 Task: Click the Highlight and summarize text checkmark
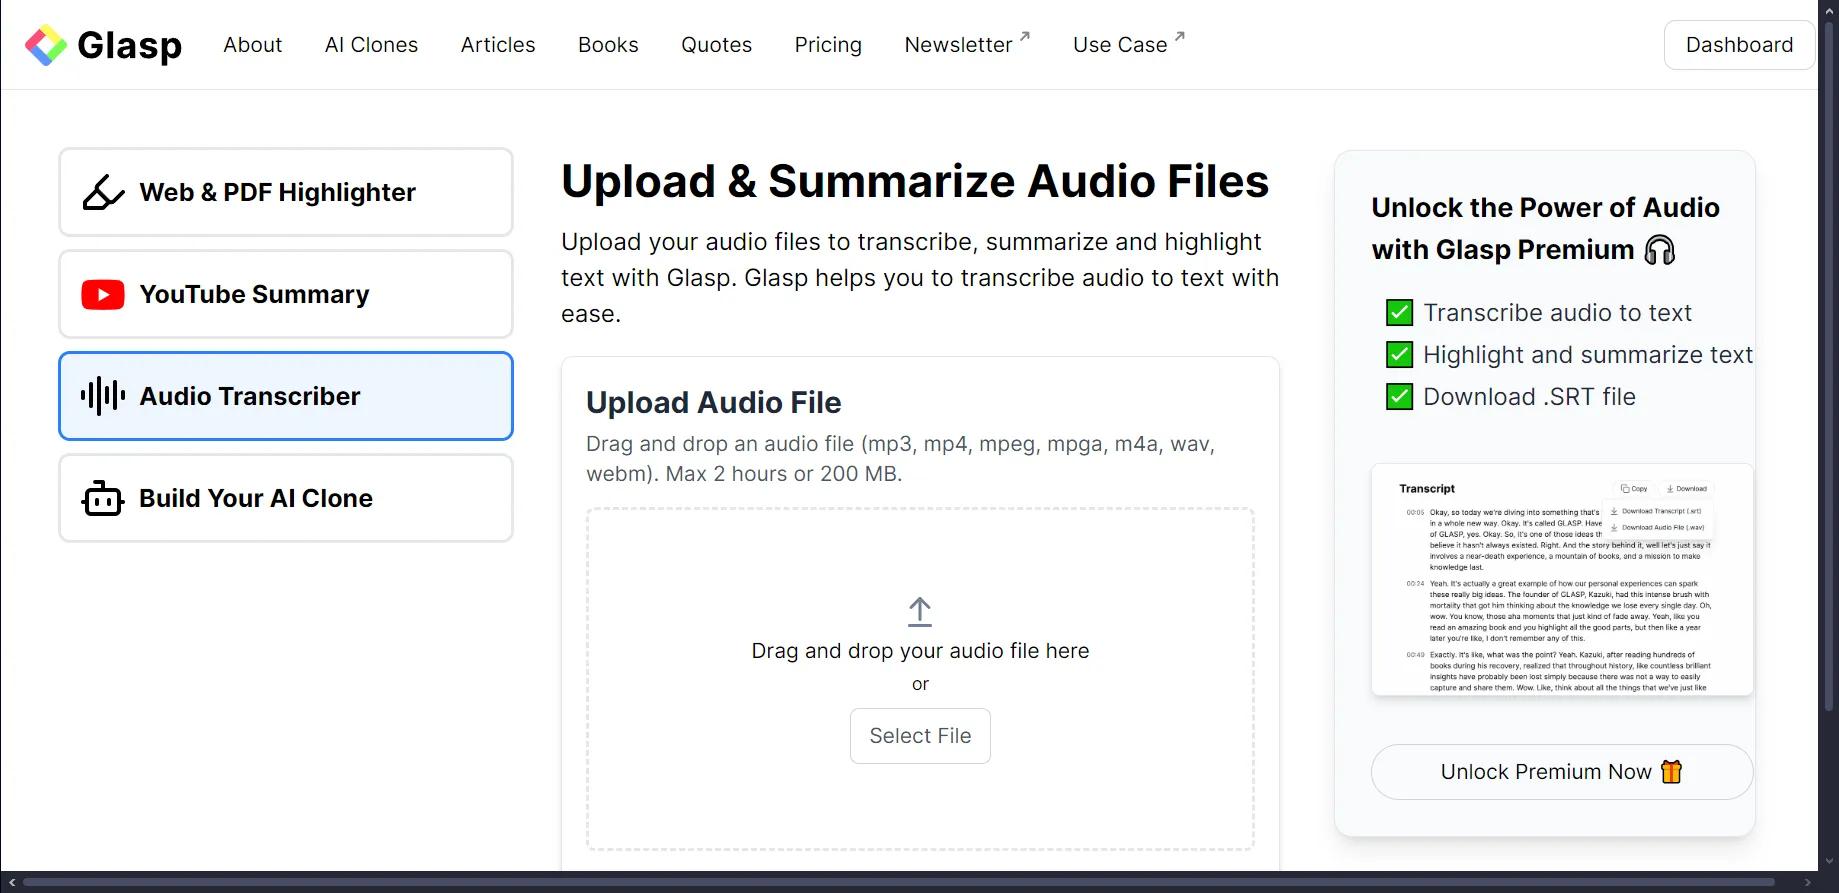point(1399,355)
